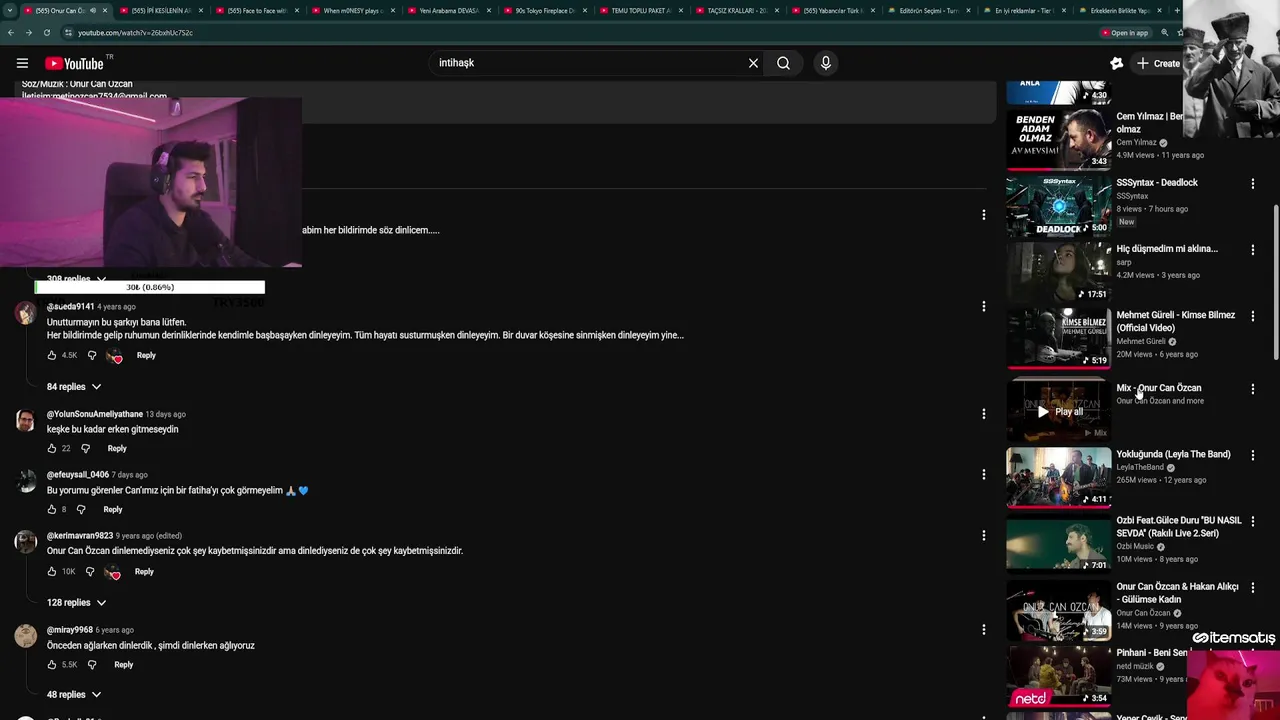Screen dimensions: 1280x720
Task: Open the Create button
Action: click(1157, 63)
